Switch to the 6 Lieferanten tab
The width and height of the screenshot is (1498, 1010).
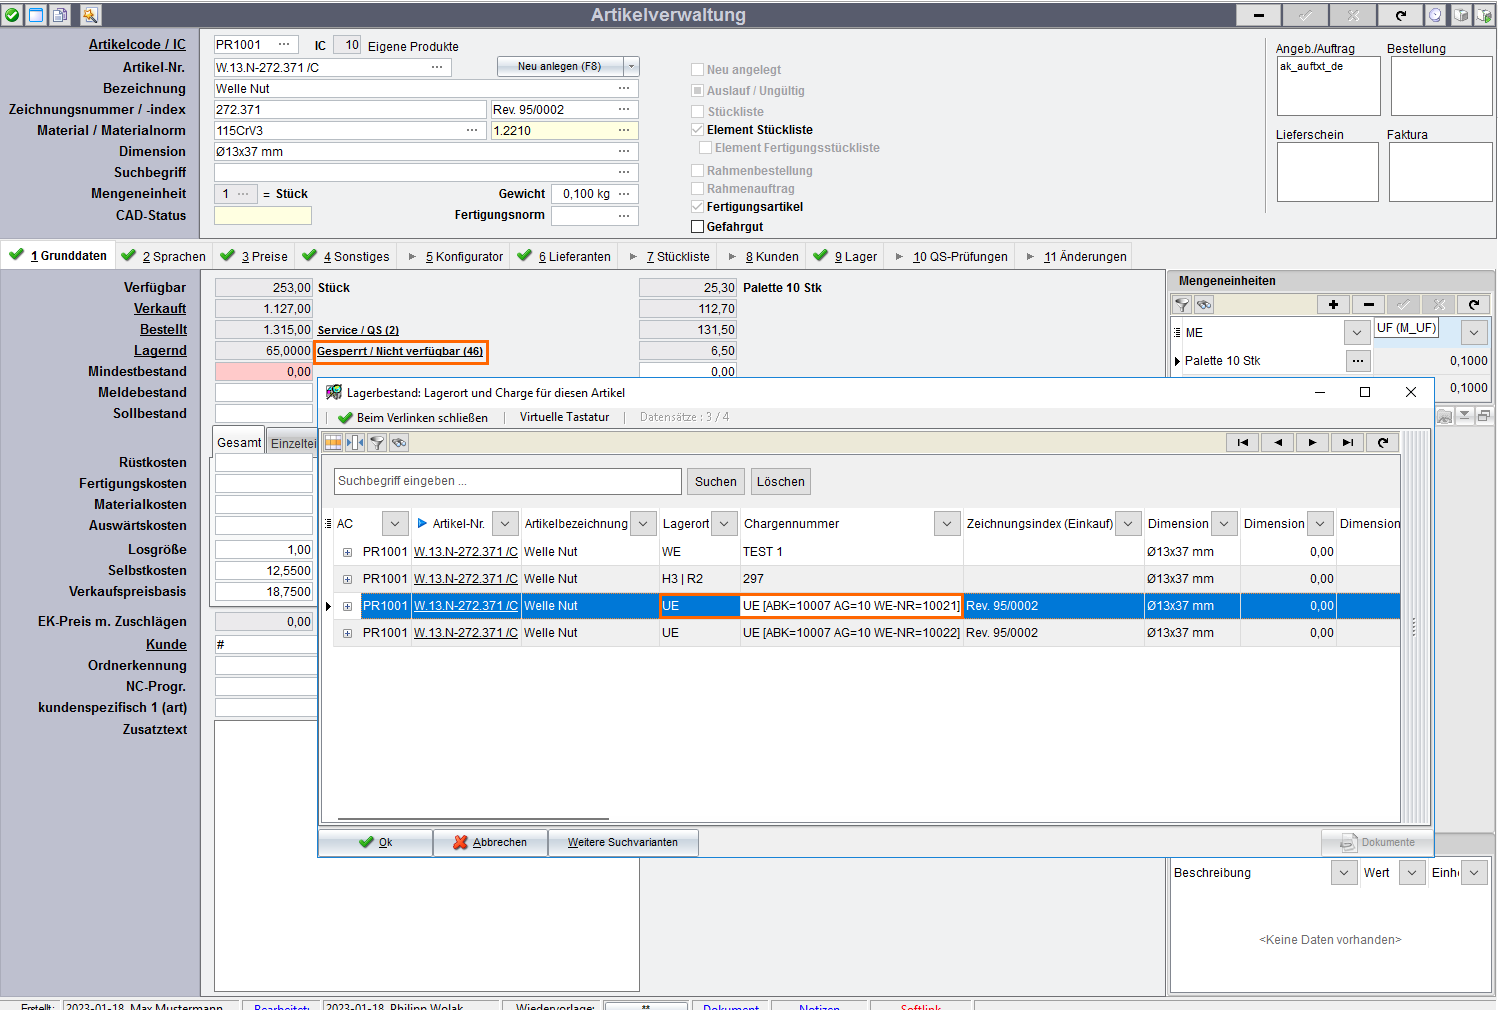coord(565,256)
